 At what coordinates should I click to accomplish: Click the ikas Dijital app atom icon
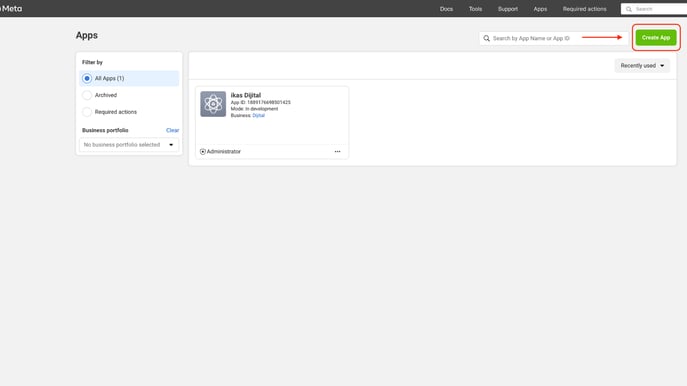tap(213, 104)
